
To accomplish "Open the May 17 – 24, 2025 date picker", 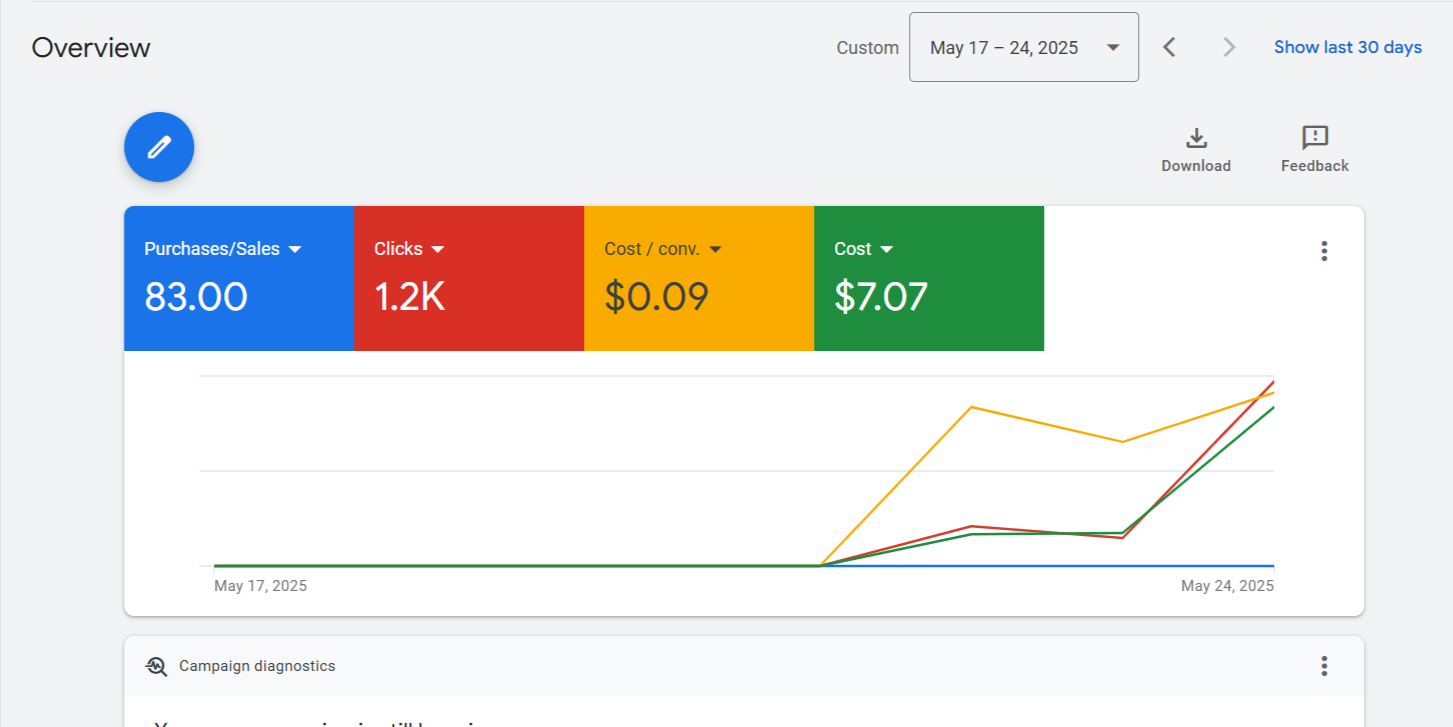I will [1023, 47].
